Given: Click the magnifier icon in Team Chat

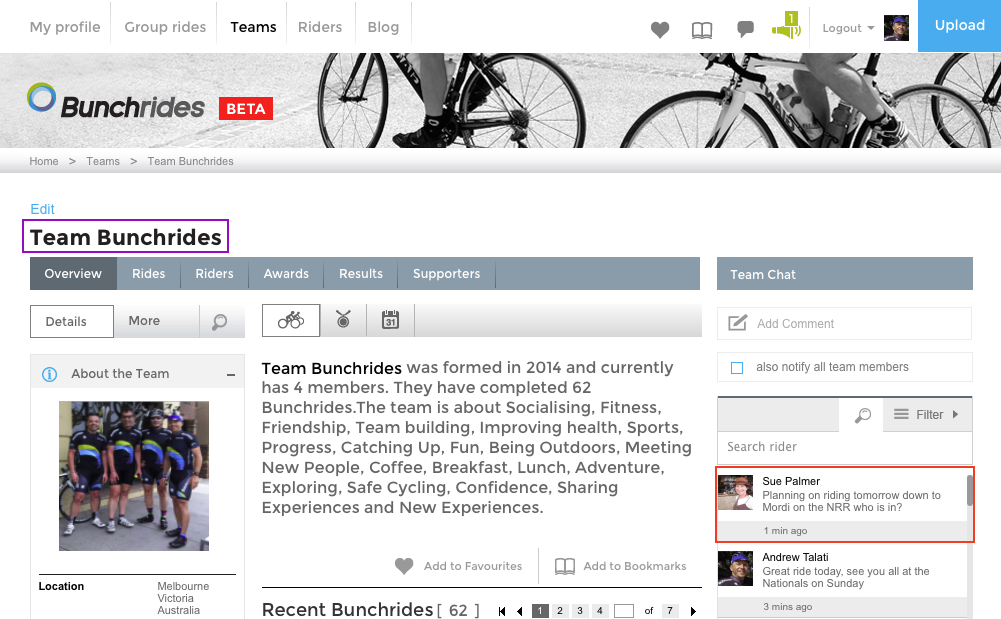Looking at the screenshot, I should click(x=862, y=415).
